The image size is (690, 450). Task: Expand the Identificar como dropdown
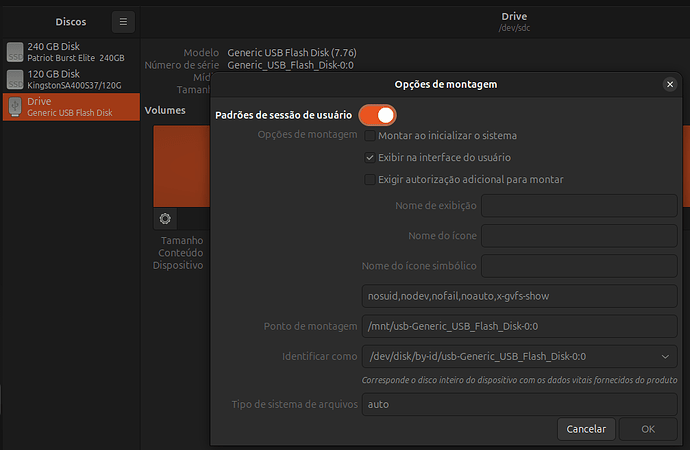point(666,356)
